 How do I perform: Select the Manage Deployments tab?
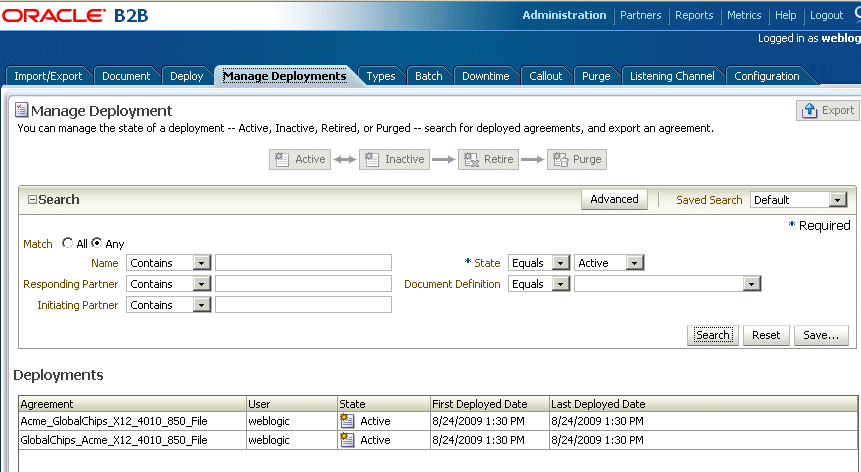pyautogui.click(x=284, y=76)
